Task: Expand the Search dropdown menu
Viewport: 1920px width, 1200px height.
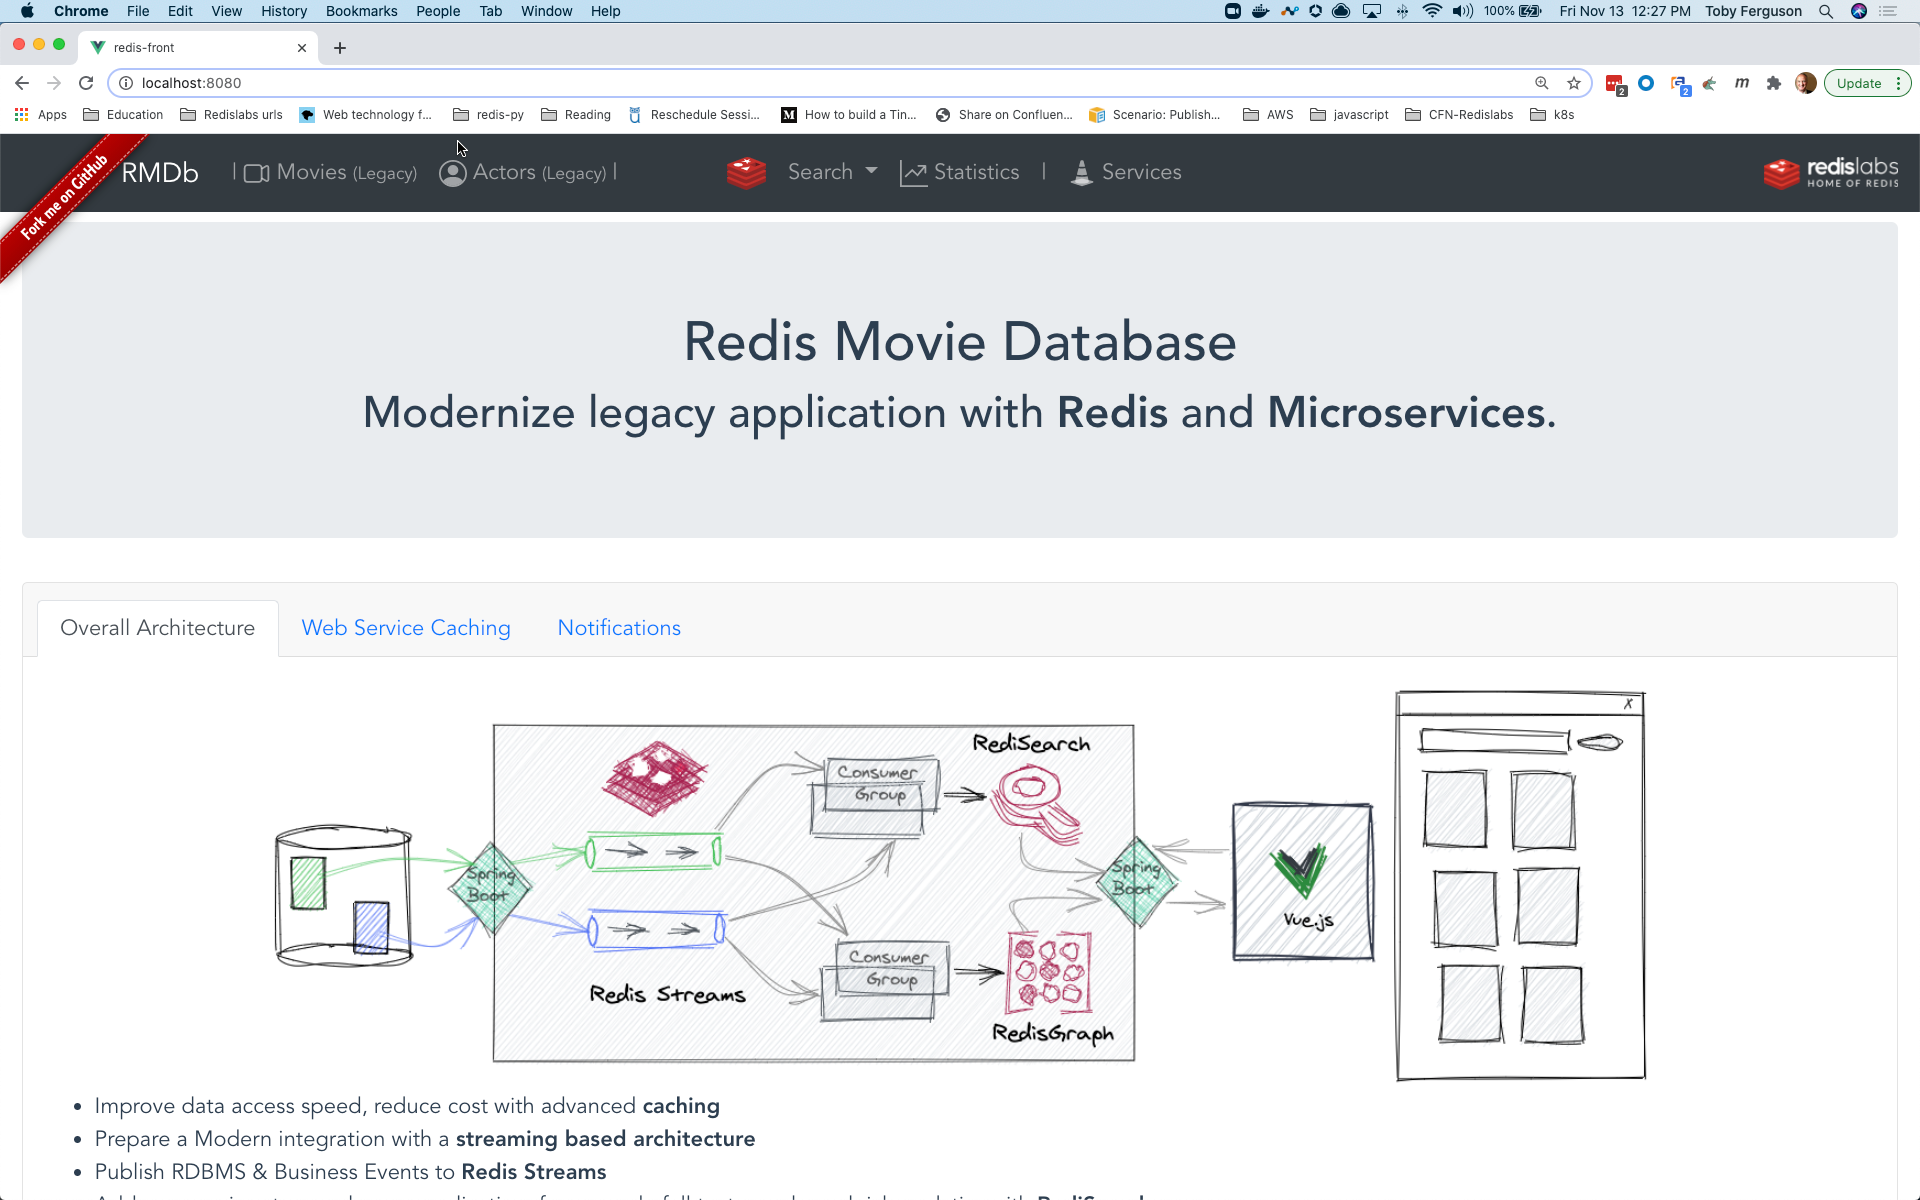Action: tap(832, 172)
